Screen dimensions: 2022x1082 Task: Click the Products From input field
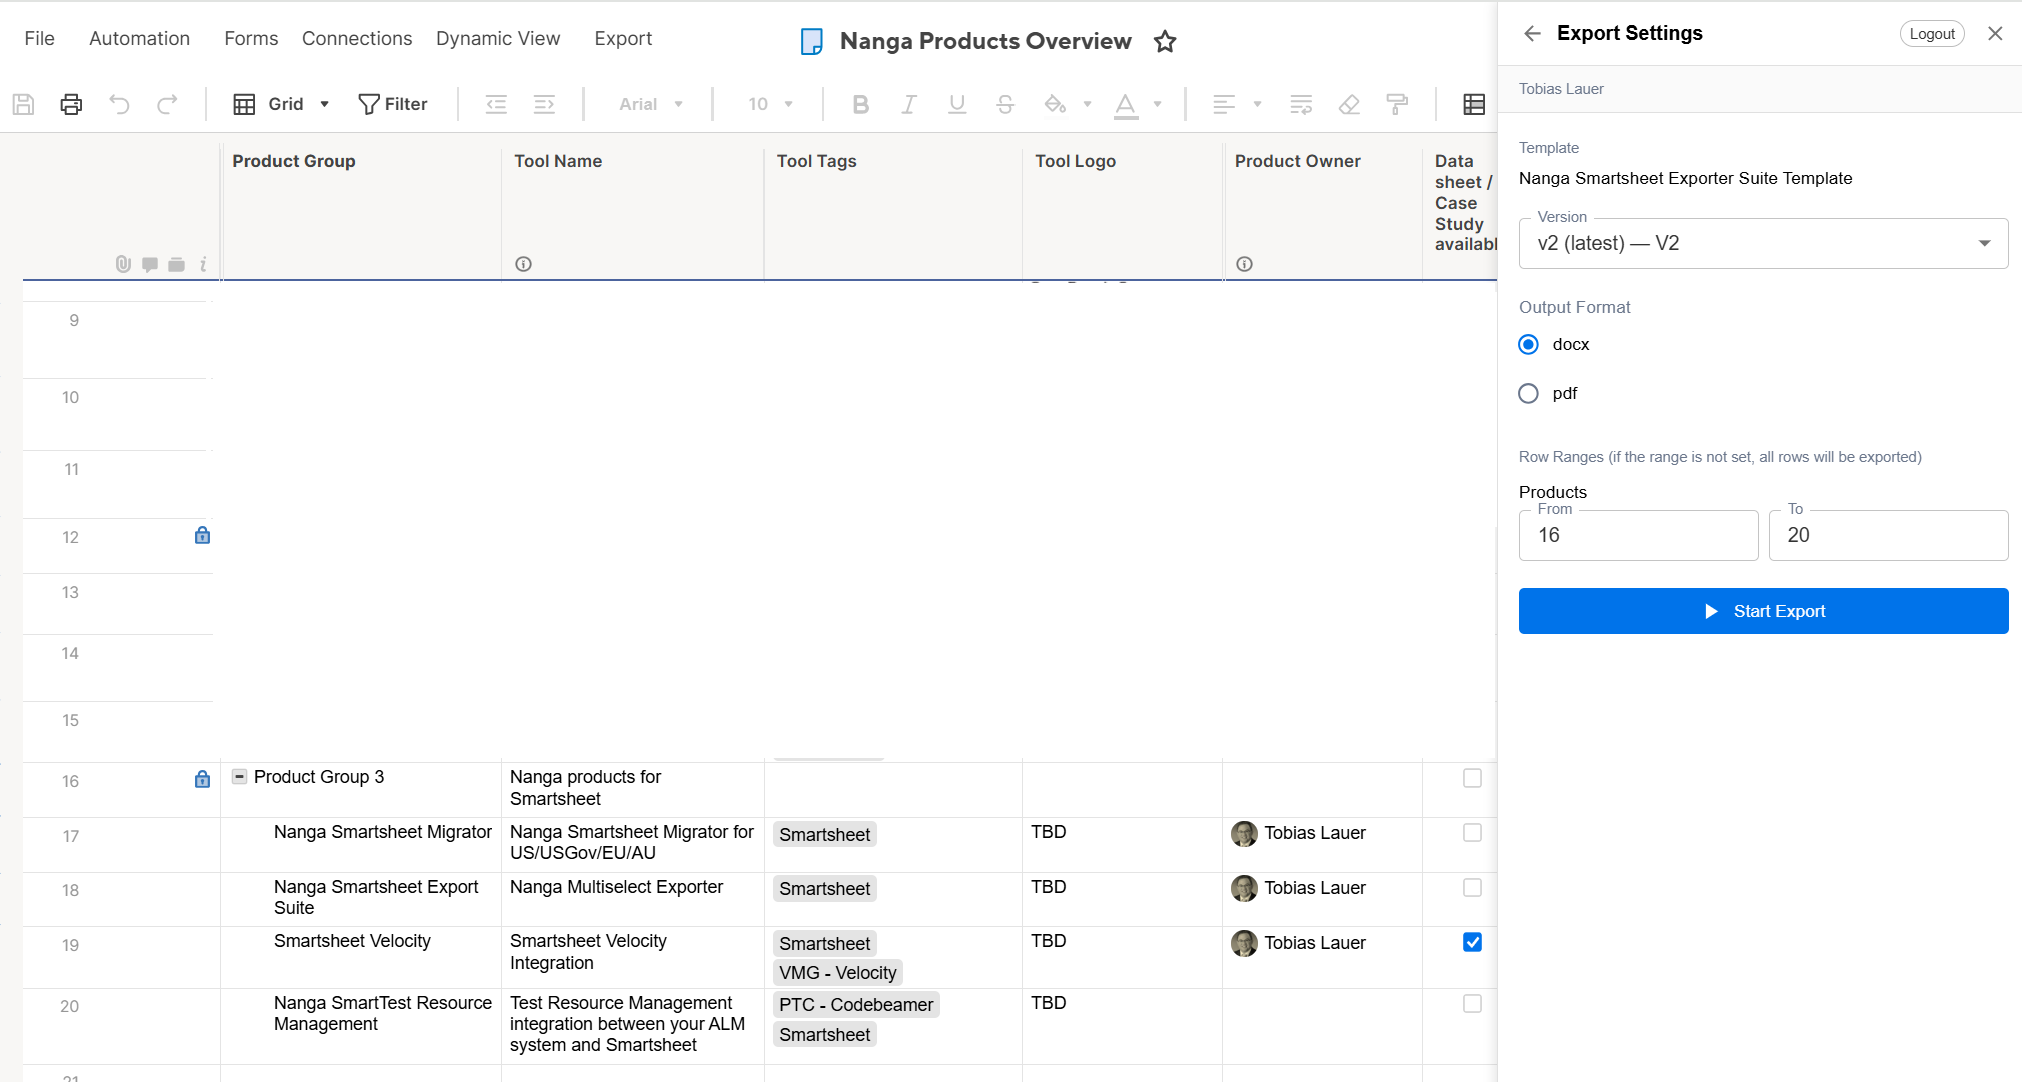click(1638, 535)
